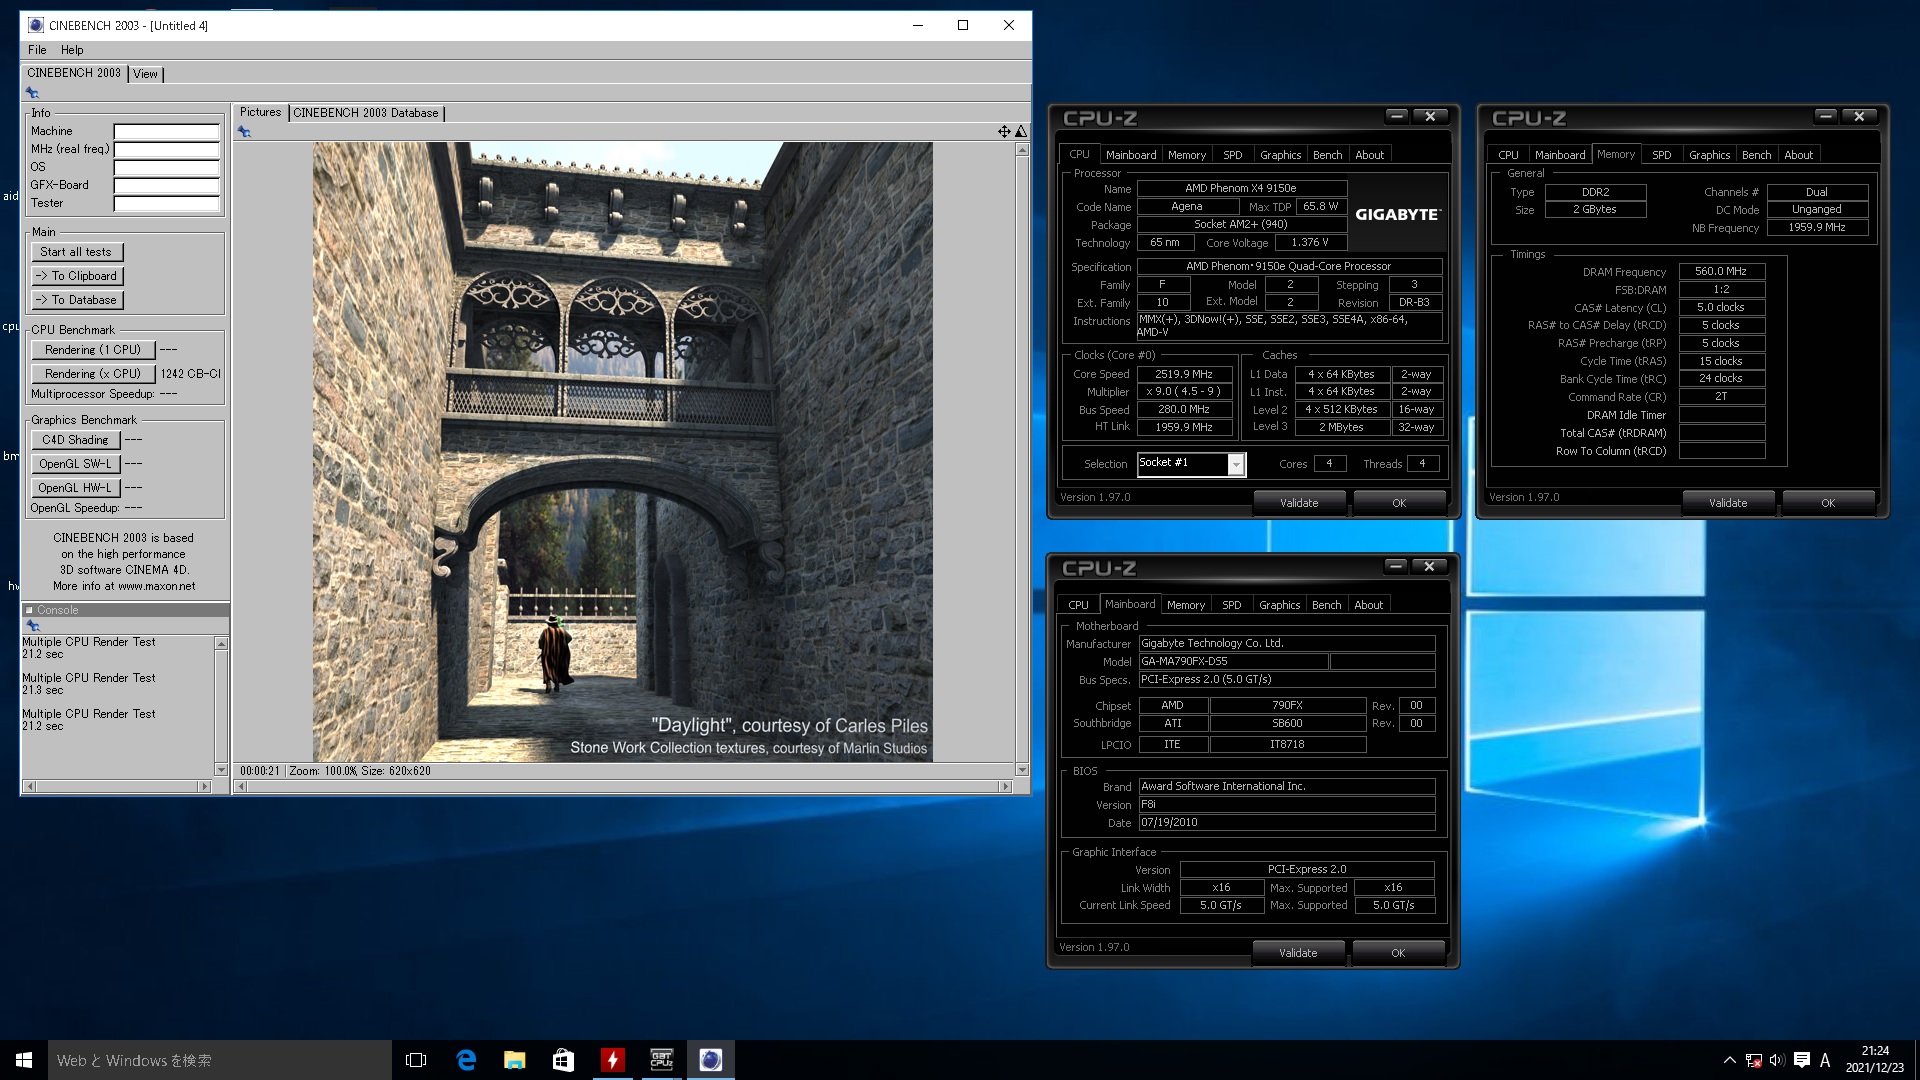Start the OpenGL HW-L test

click(x=75, y=488)
